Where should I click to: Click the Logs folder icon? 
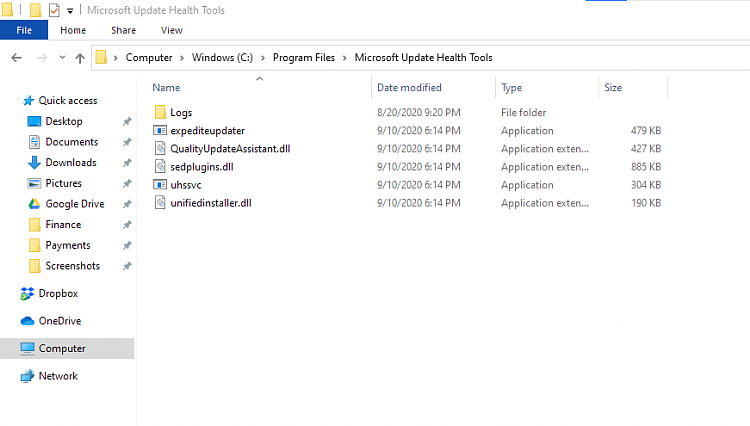pos(160,112)
